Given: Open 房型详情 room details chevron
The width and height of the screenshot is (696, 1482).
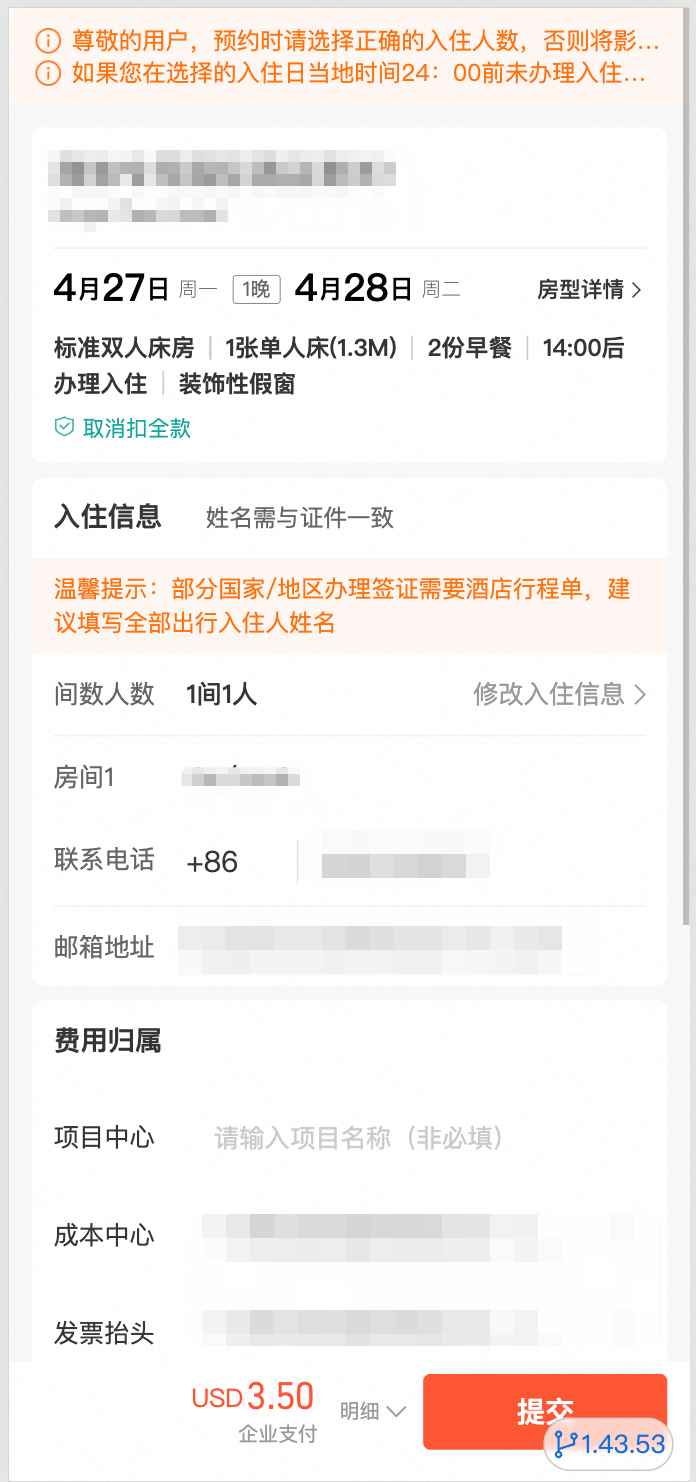Looking at the screenshot, I should pyautogui.click(x=637, y=290).
